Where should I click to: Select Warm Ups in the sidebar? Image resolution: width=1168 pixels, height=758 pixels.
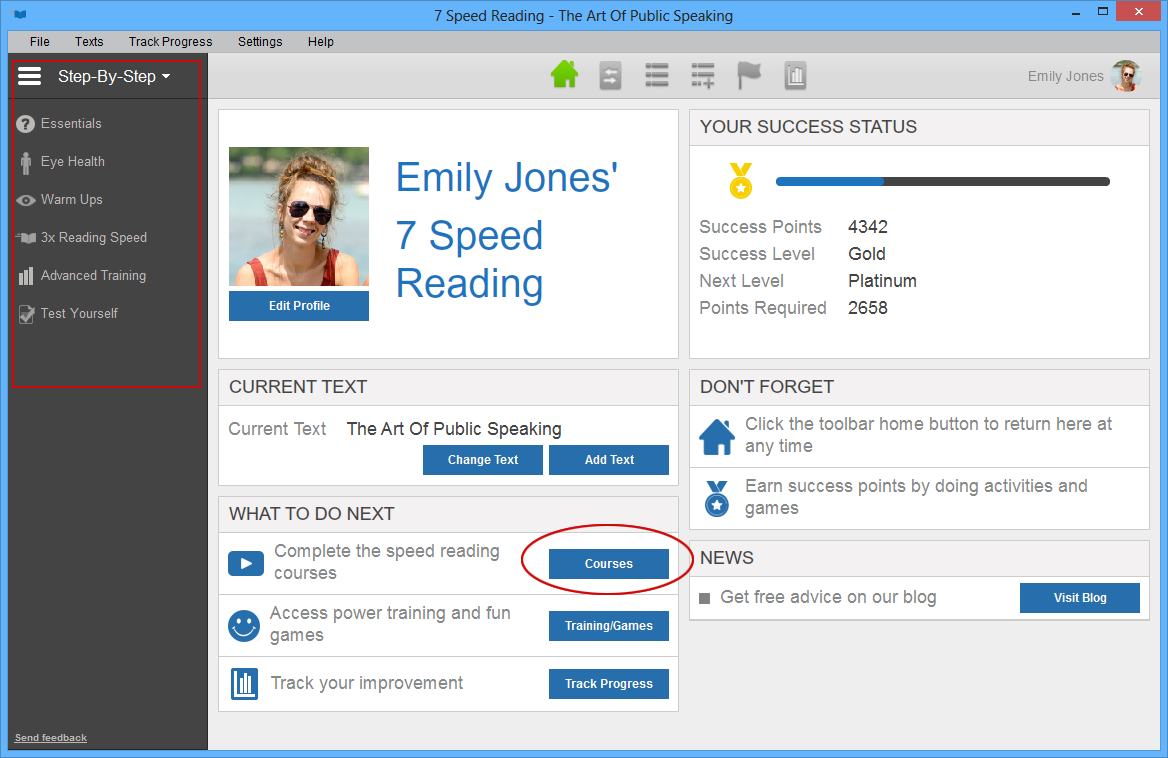[x=71, y=199]
